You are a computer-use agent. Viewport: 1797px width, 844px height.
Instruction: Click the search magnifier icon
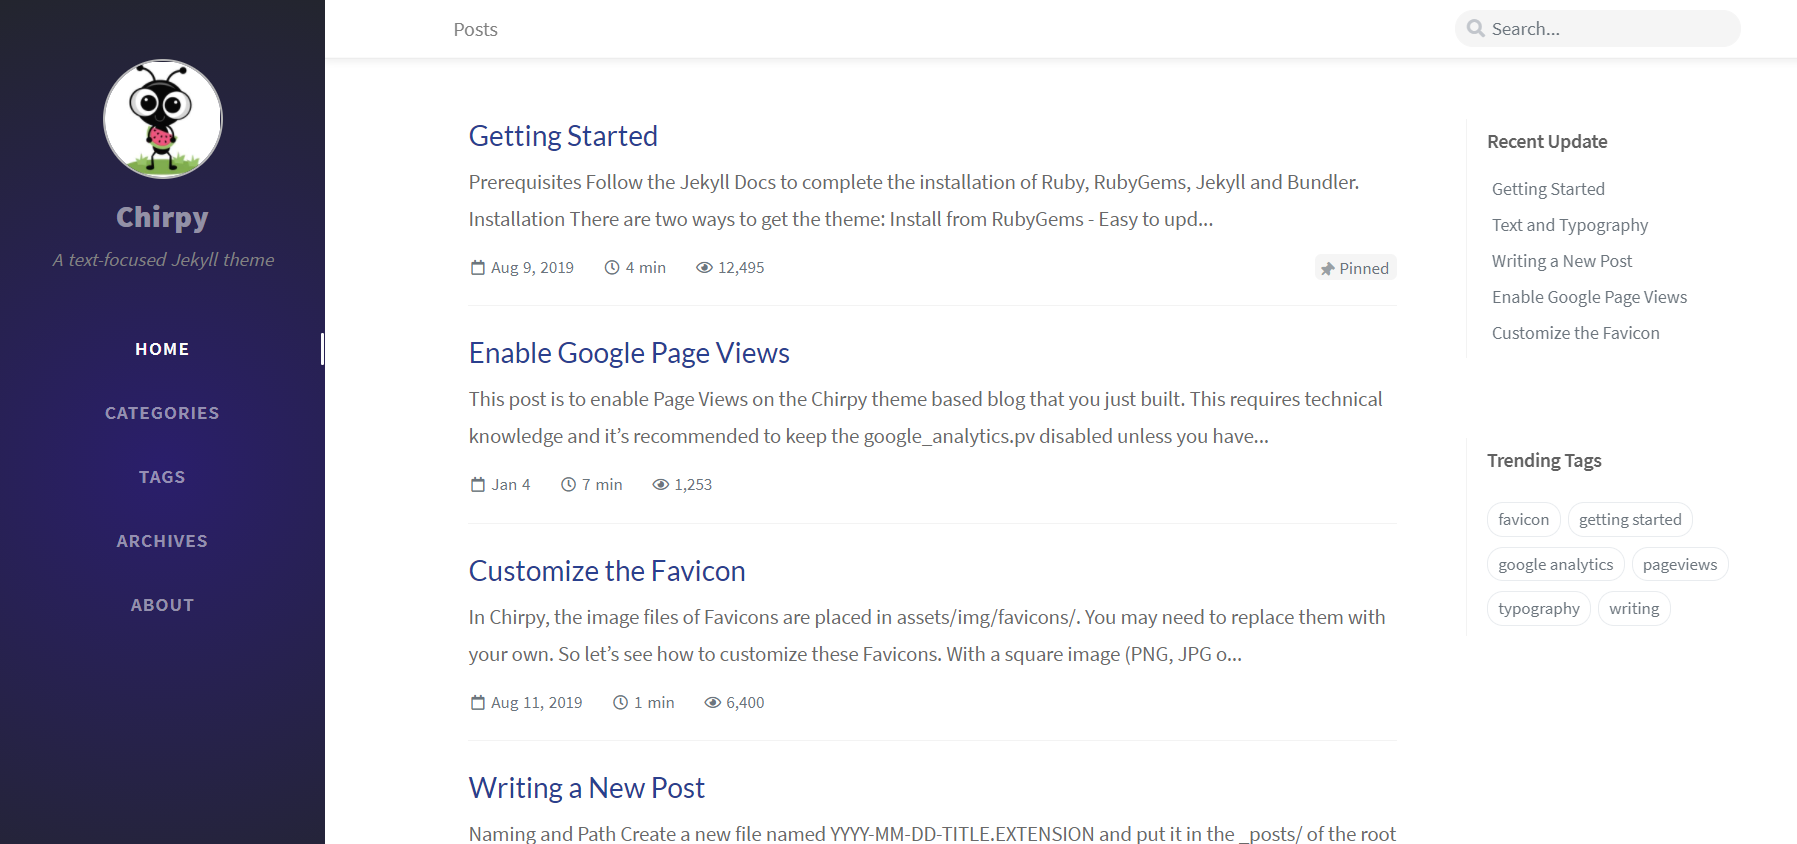coord(1475,29)
